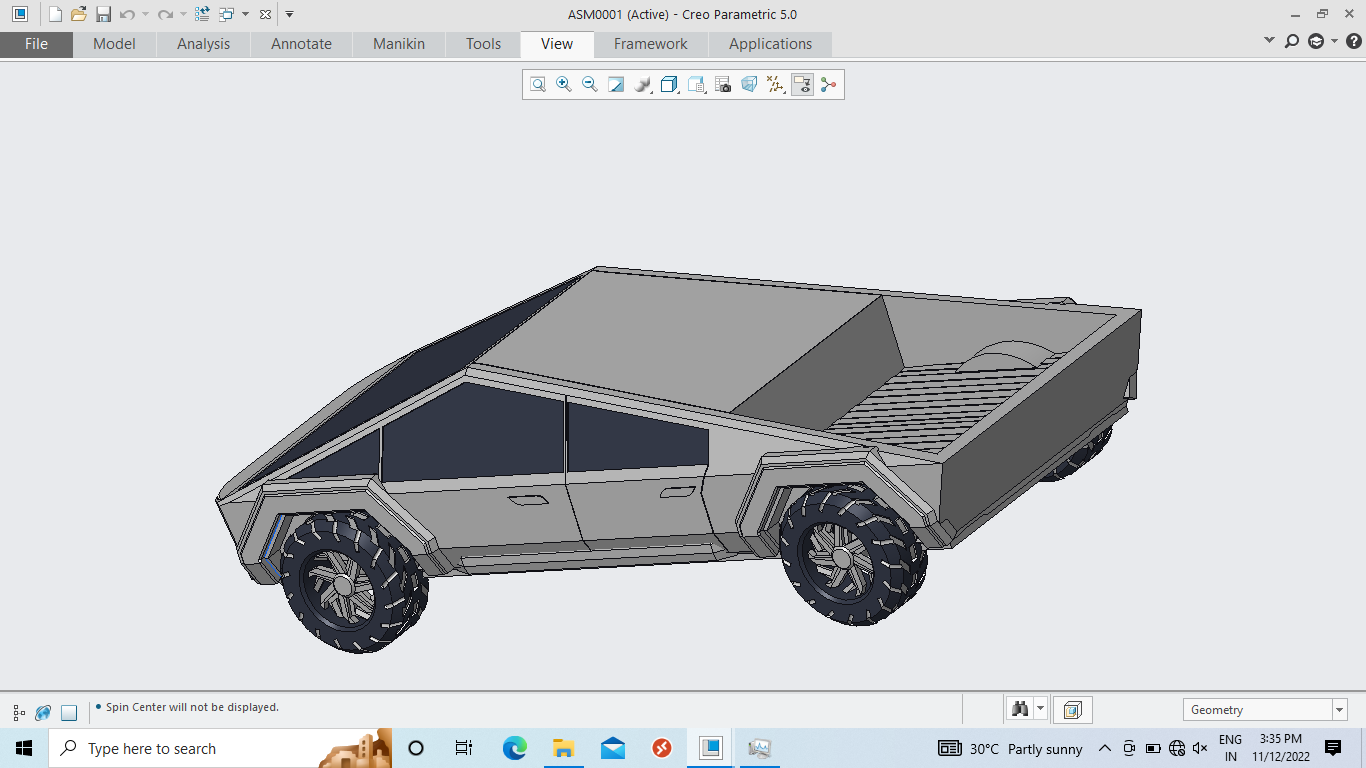Open the weather widget showing 30°C
The height and width of the screenshot is (768, 1366).
[x=1010, y=748]
